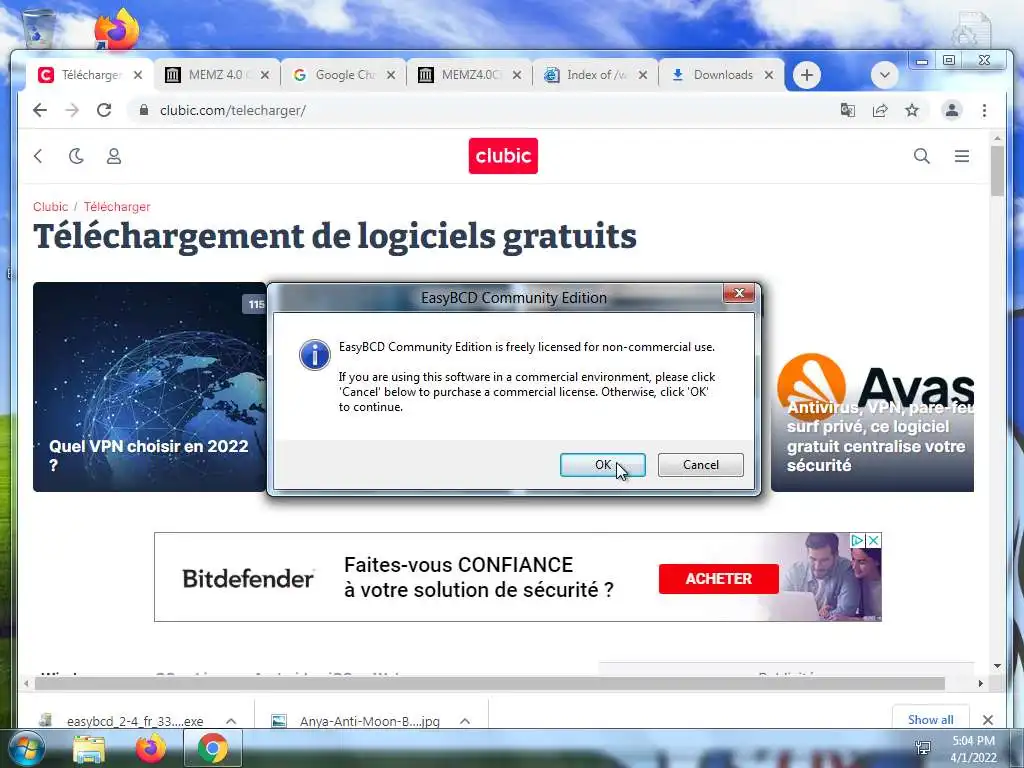Open the Chrome three-dot menu
The height and width of the screenshot is (768, 1024).
coord(984,110)
